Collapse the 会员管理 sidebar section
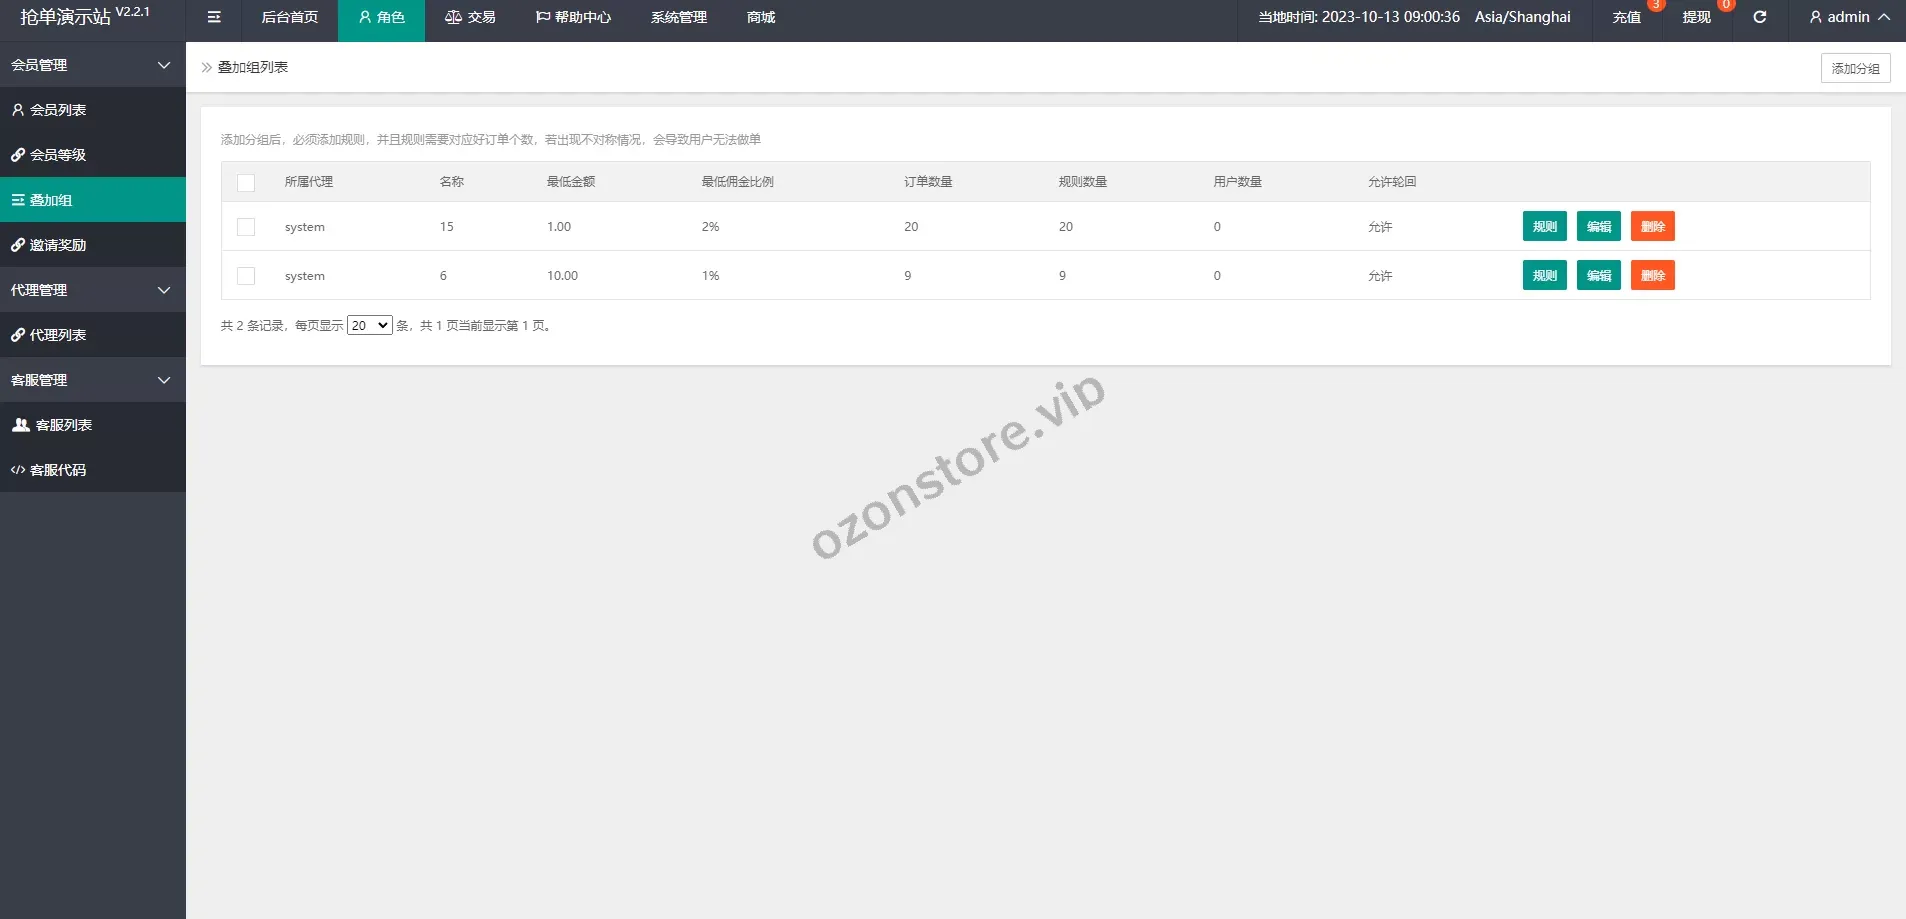 [92, 65]
